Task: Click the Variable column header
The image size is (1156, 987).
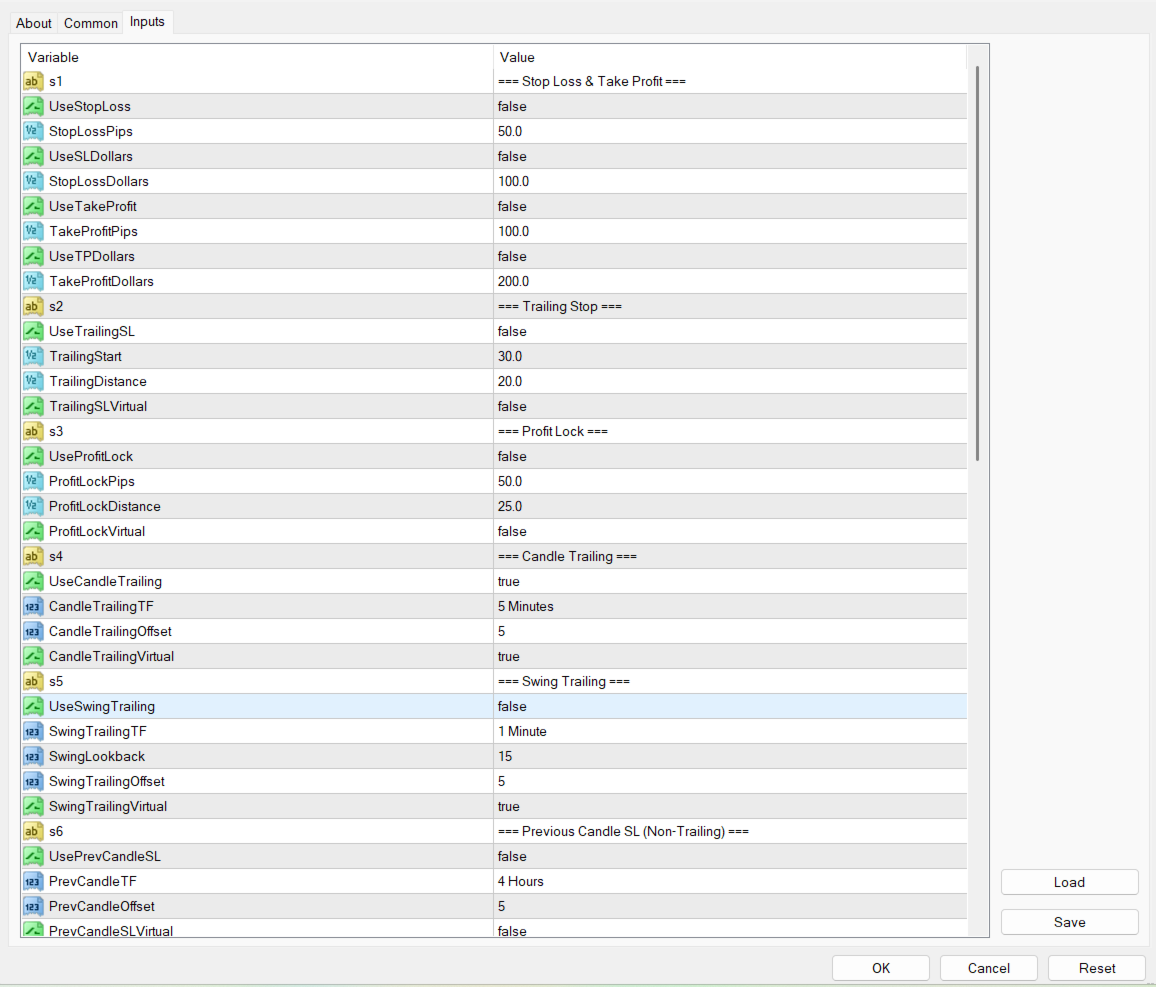Action: coord(257,57)
